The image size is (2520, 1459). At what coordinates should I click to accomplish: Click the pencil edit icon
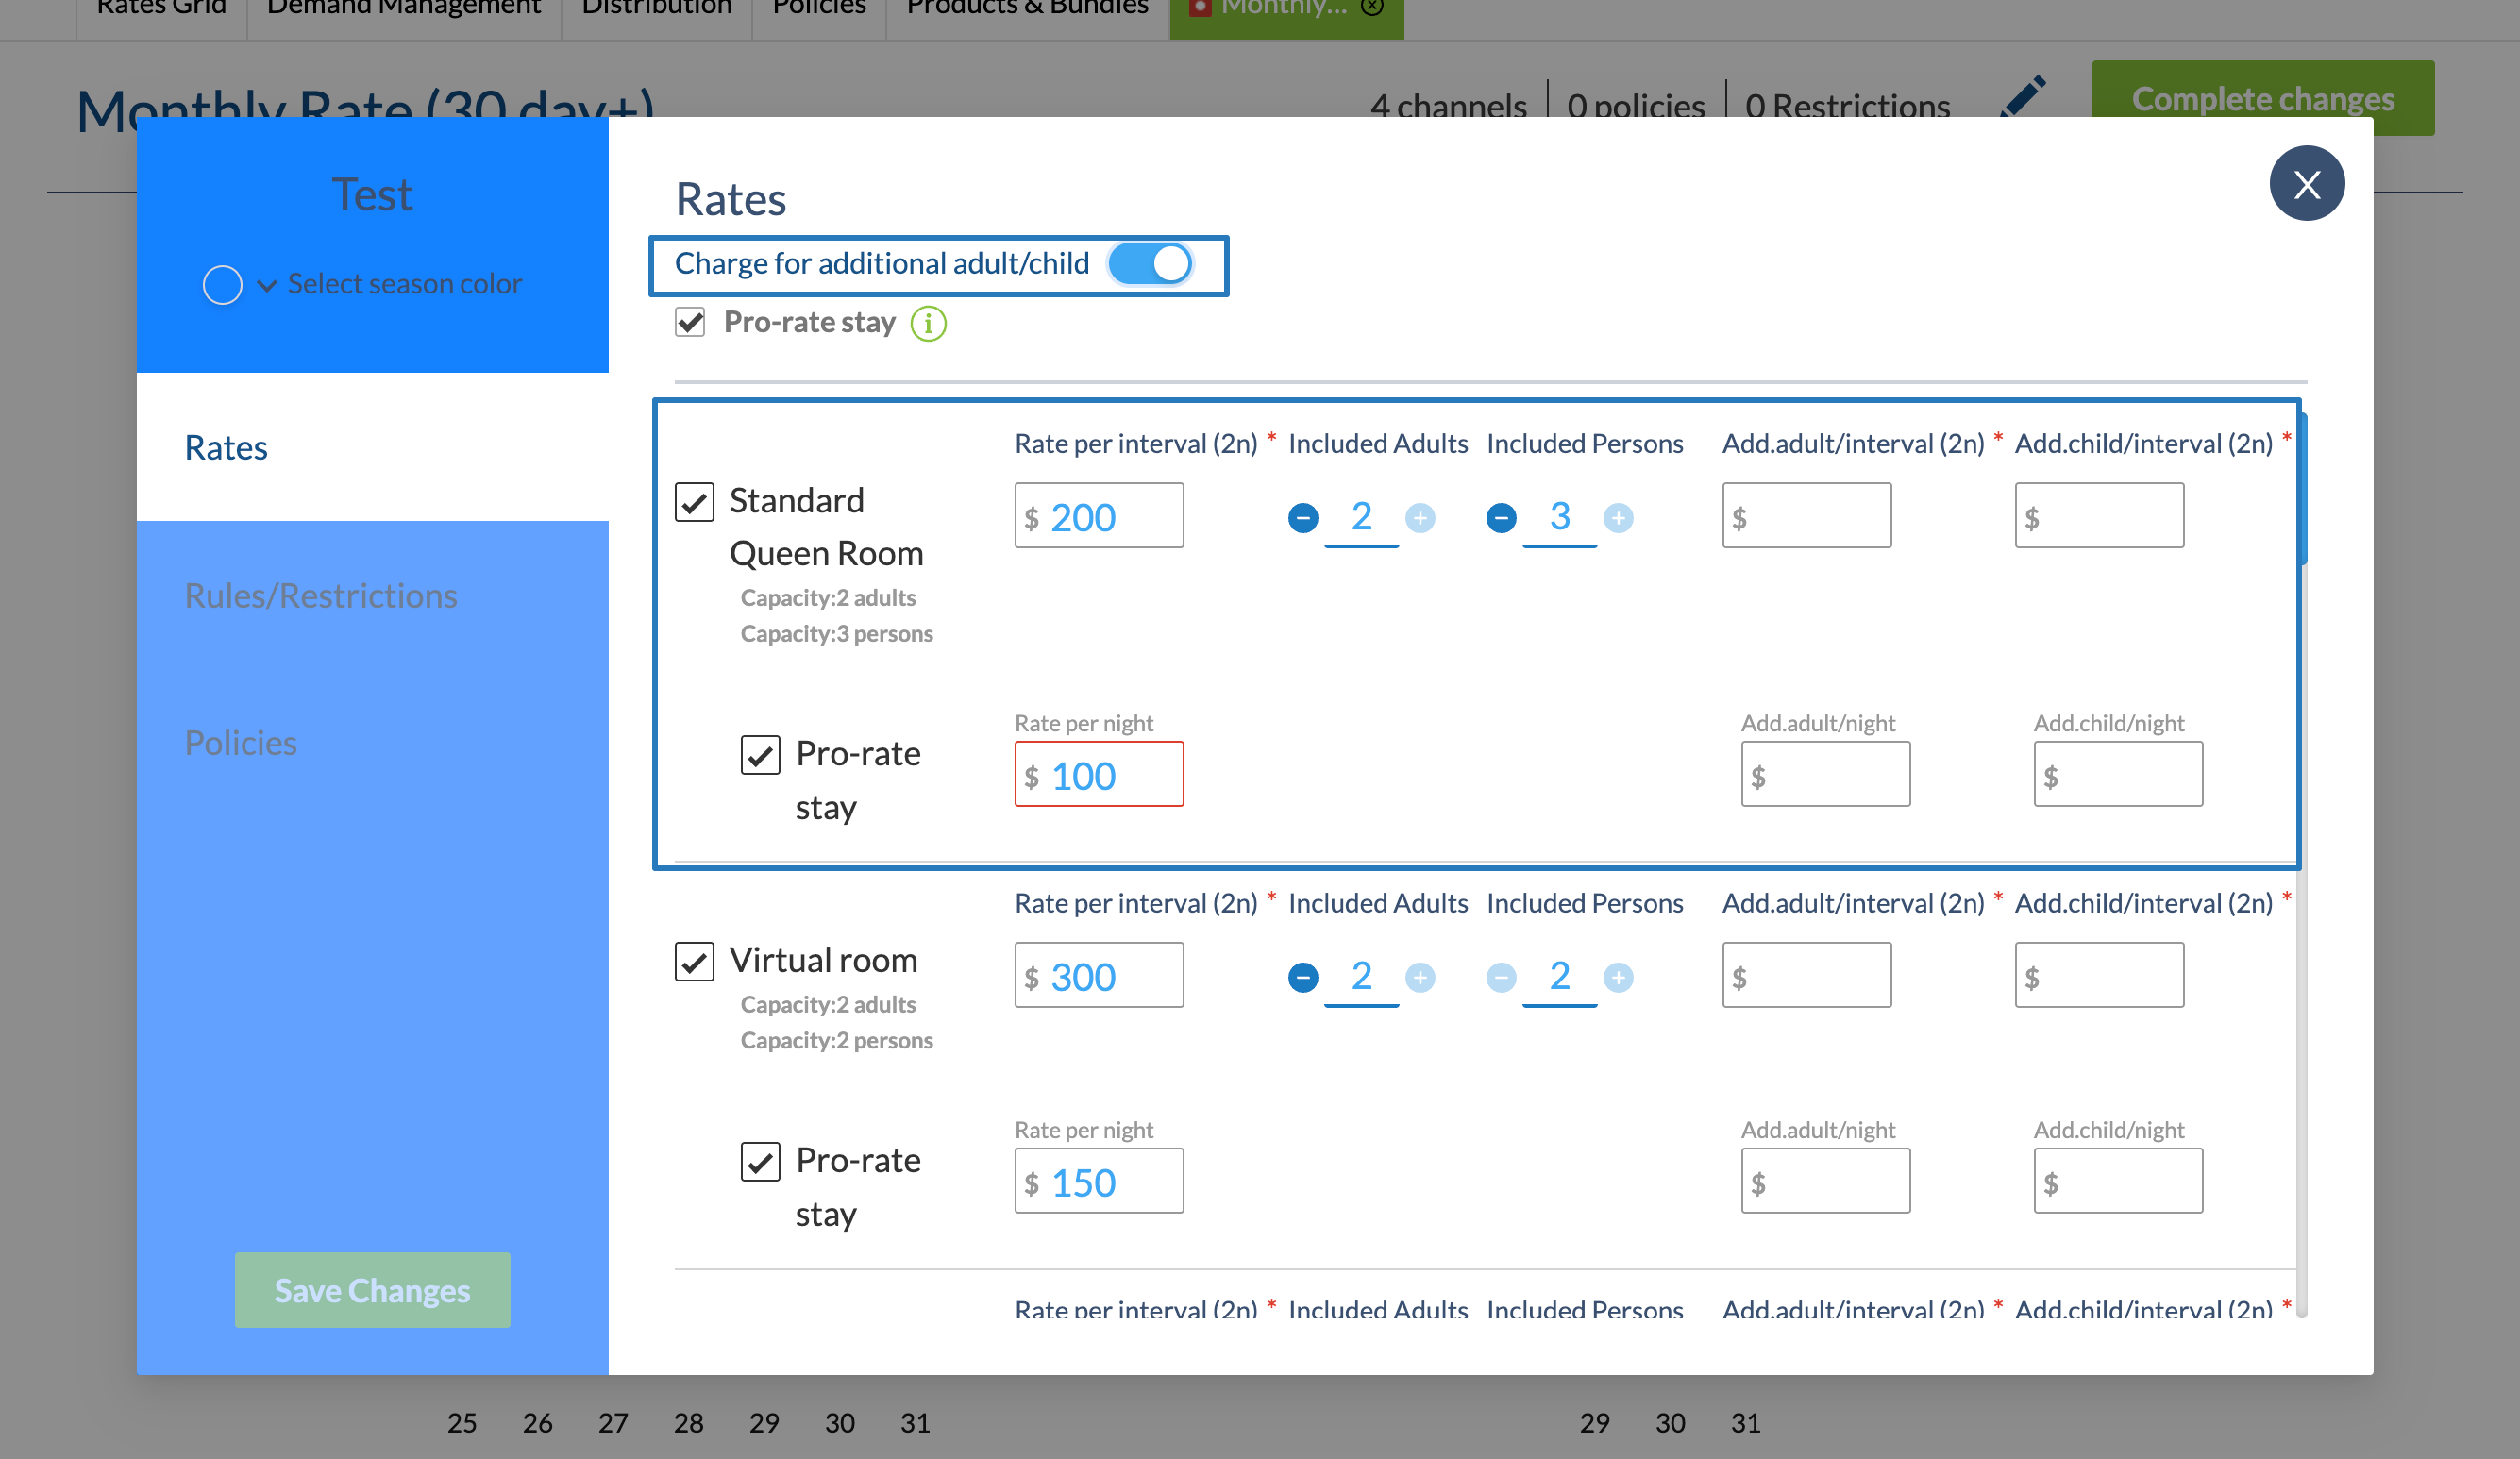(x=2023, y=98)
